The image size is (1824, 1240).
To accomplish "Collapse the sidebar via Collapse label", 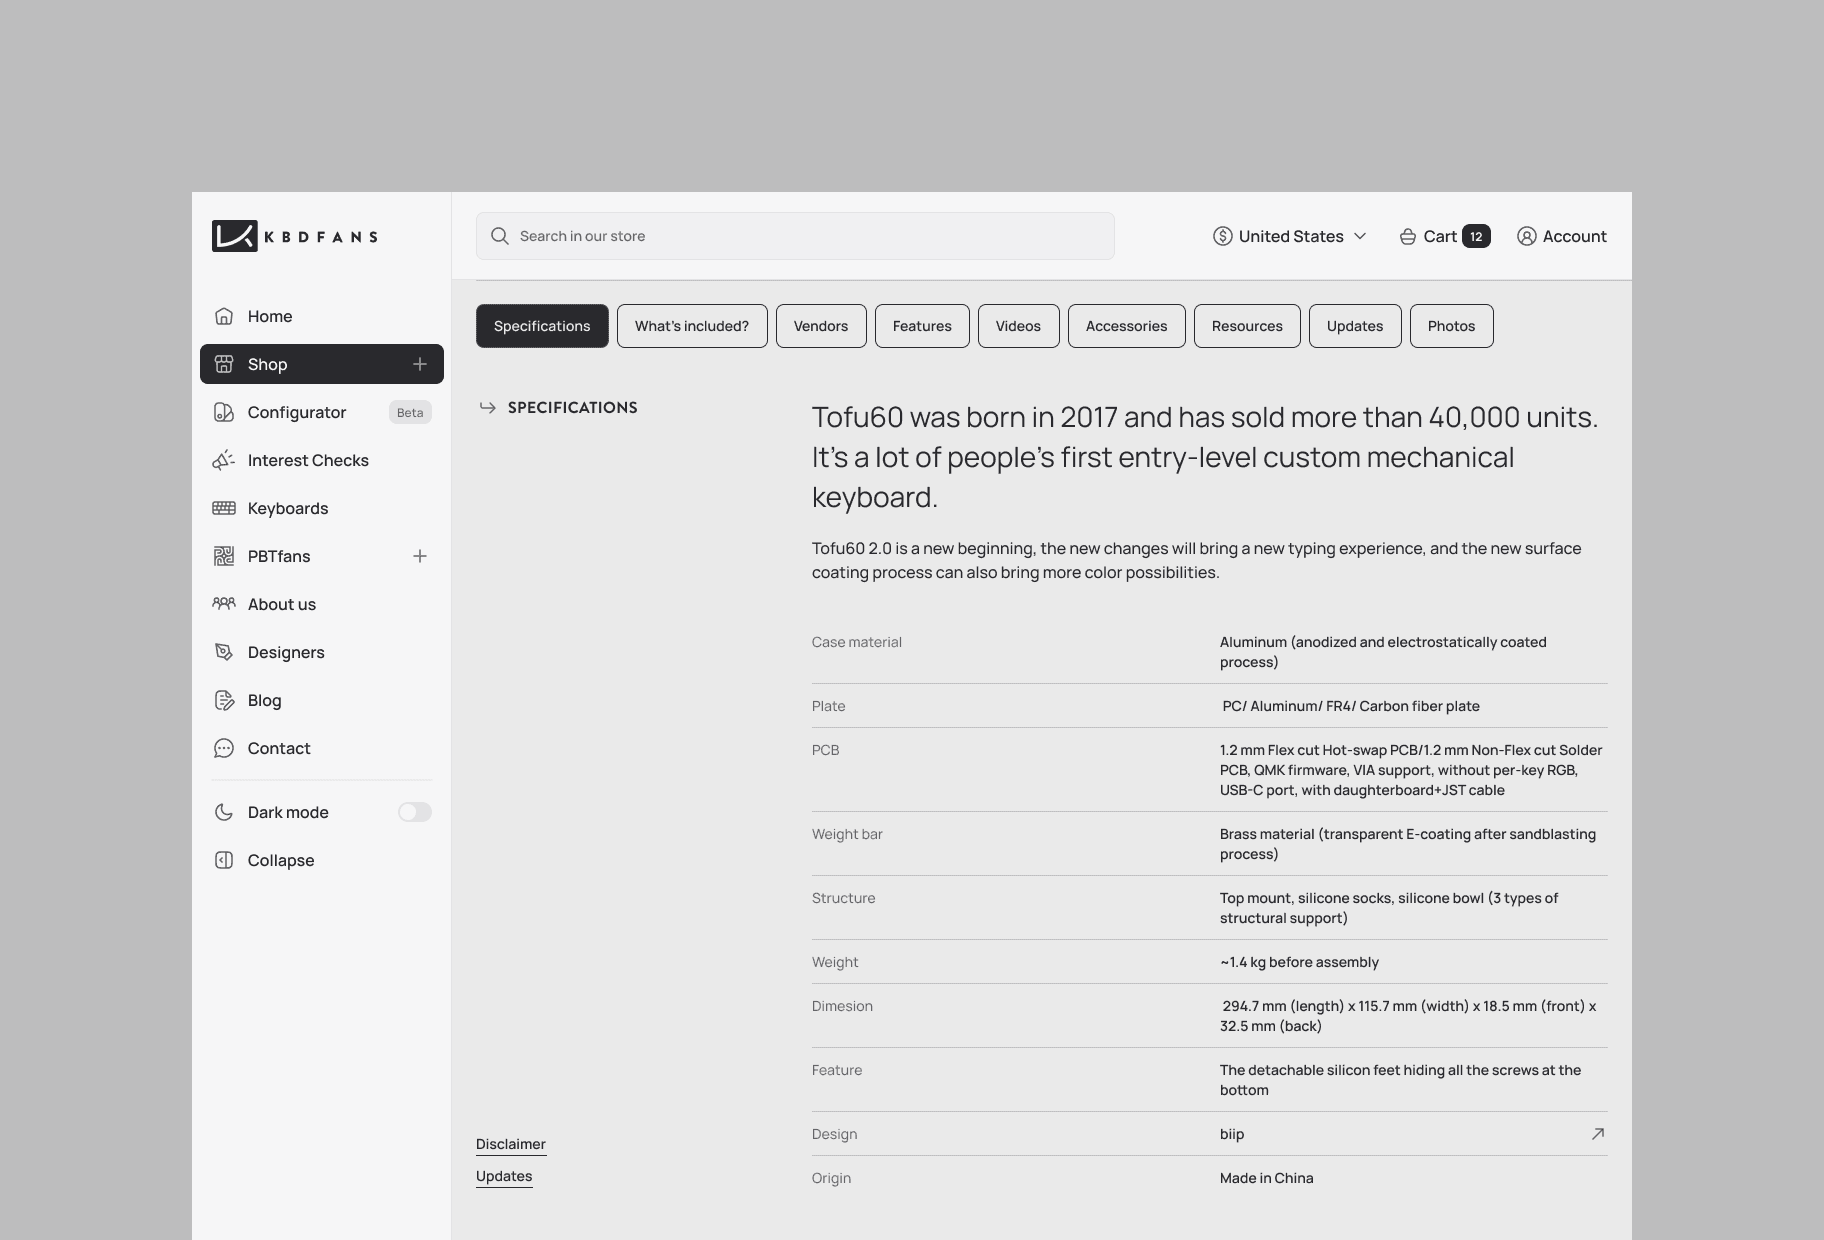I will pyautogui.click(x=281, y=860).
